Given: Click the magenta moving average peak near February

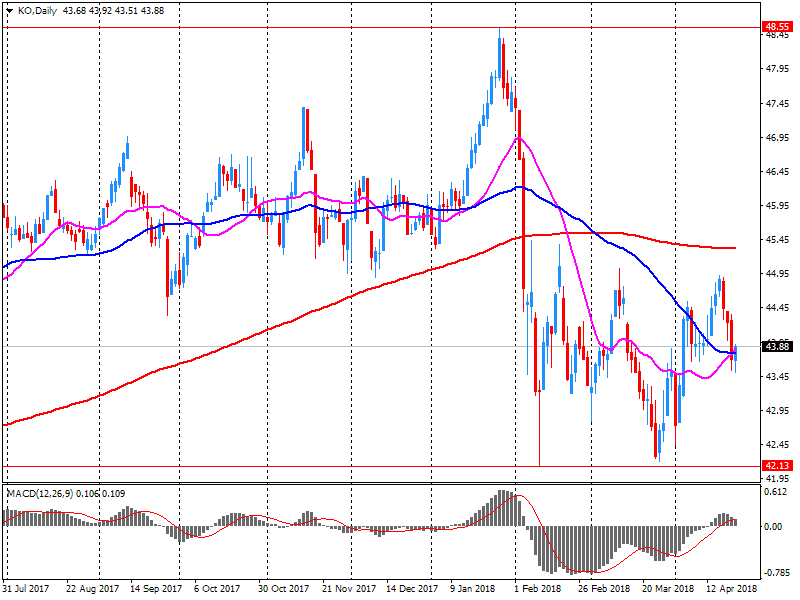Looking at the screenshot, I should pyautogui.click(x=517, y=138).
